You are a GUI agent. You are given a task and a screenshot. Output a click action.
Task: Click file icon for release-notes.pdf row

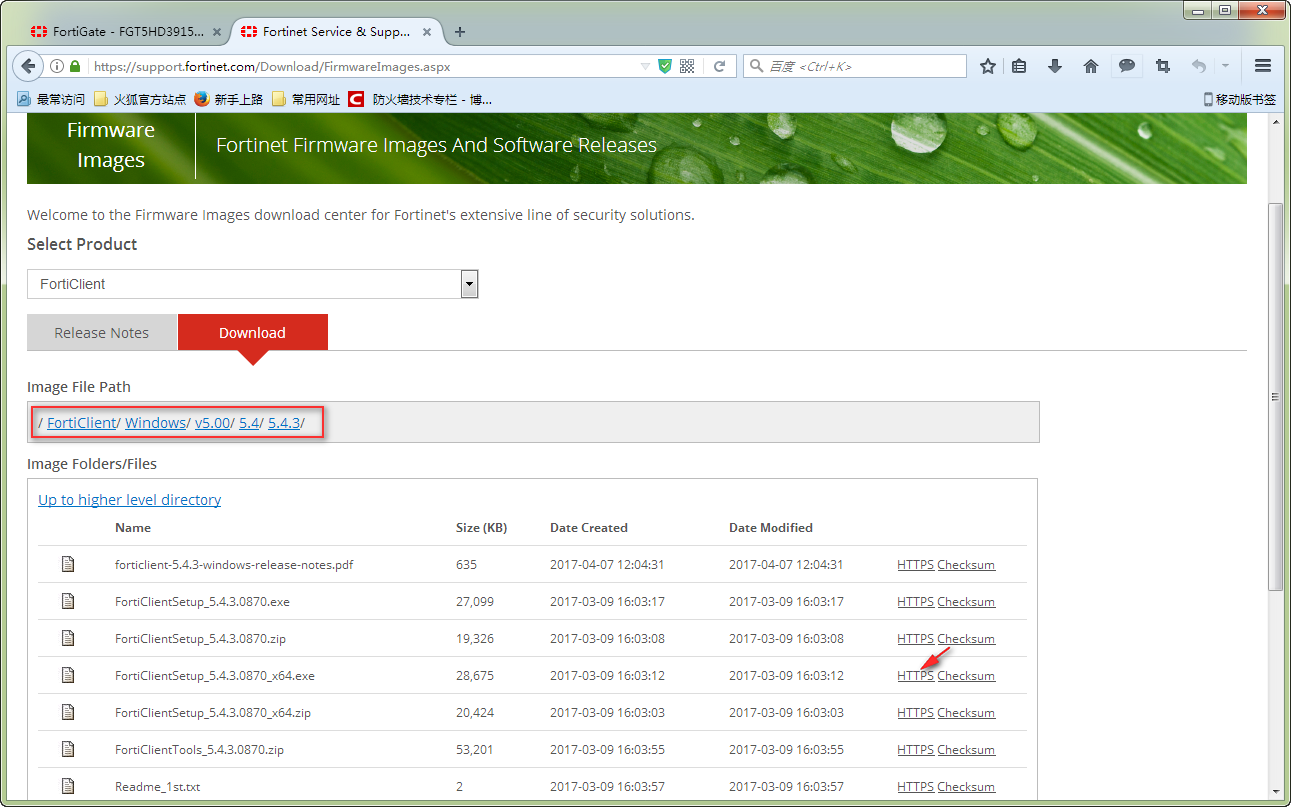pos(68,564)
